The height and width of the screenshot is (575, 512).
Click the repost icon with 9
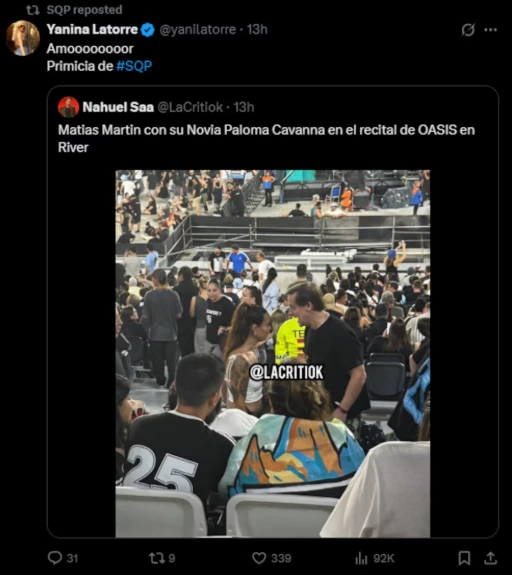click(155, 558)
